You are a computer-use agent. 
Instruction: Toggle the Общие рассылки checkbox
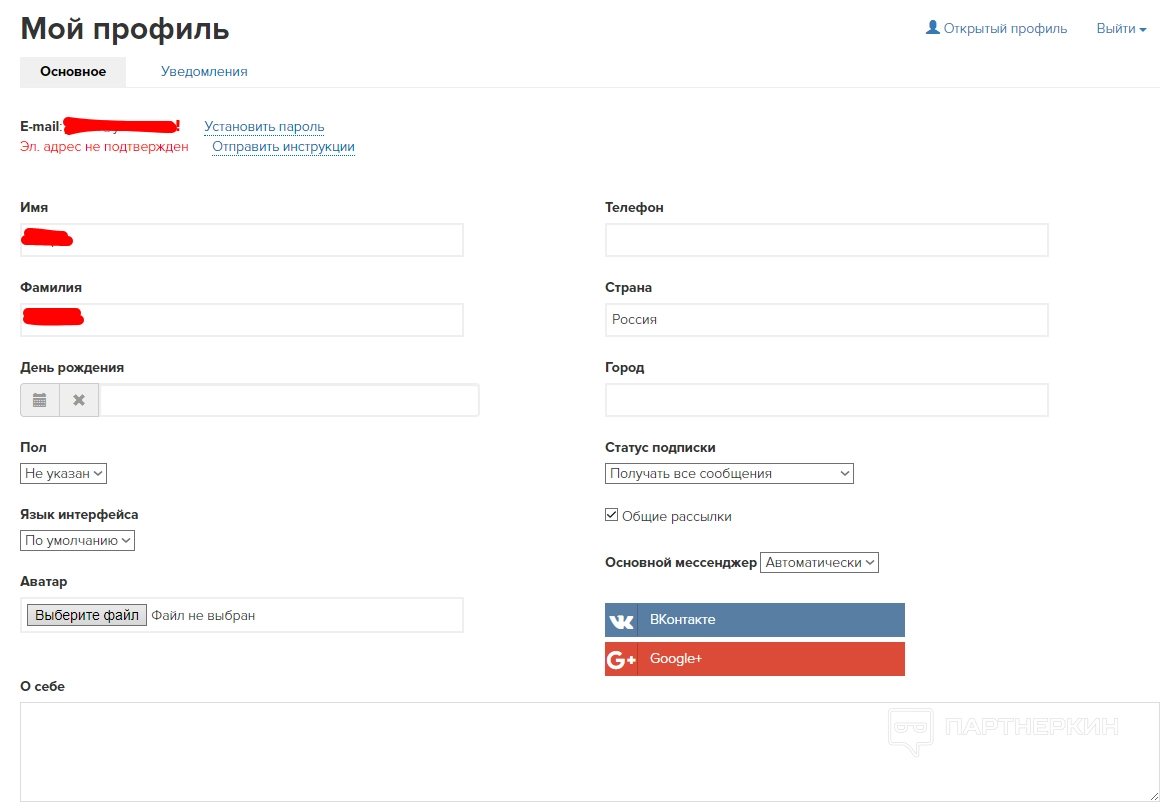coord(612,516)
